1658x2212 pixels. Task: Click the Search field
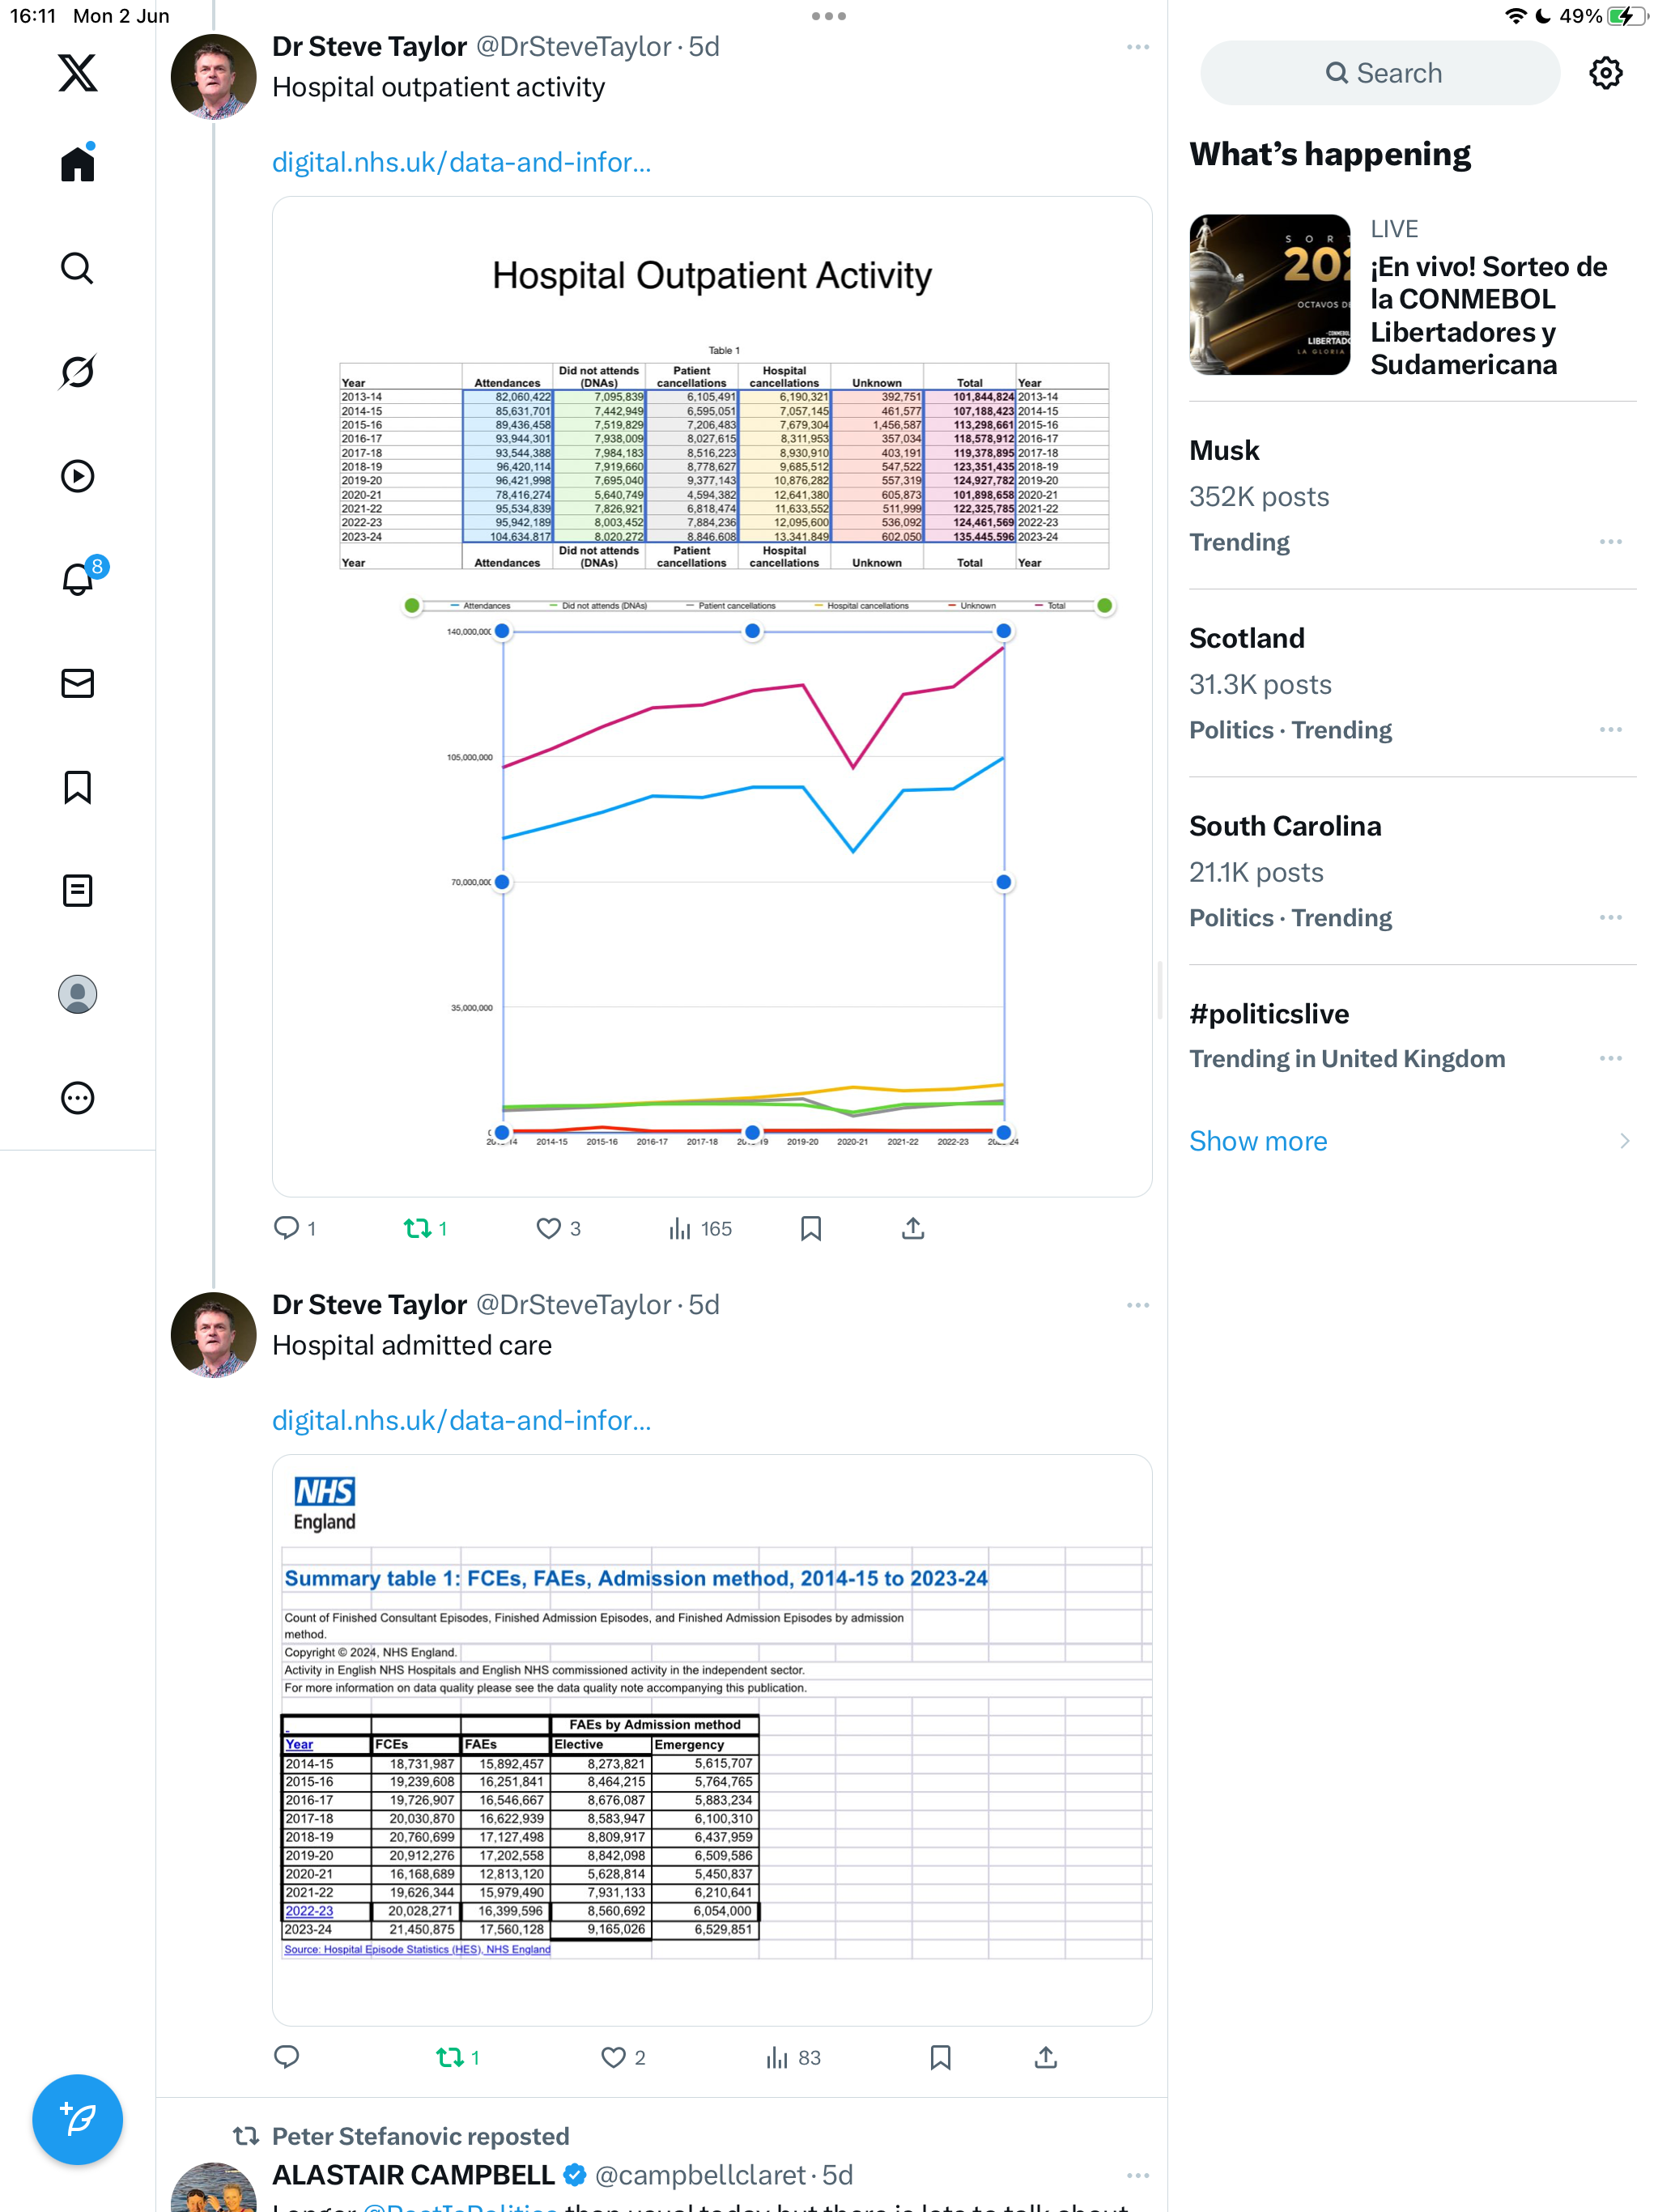[1380, 73]
